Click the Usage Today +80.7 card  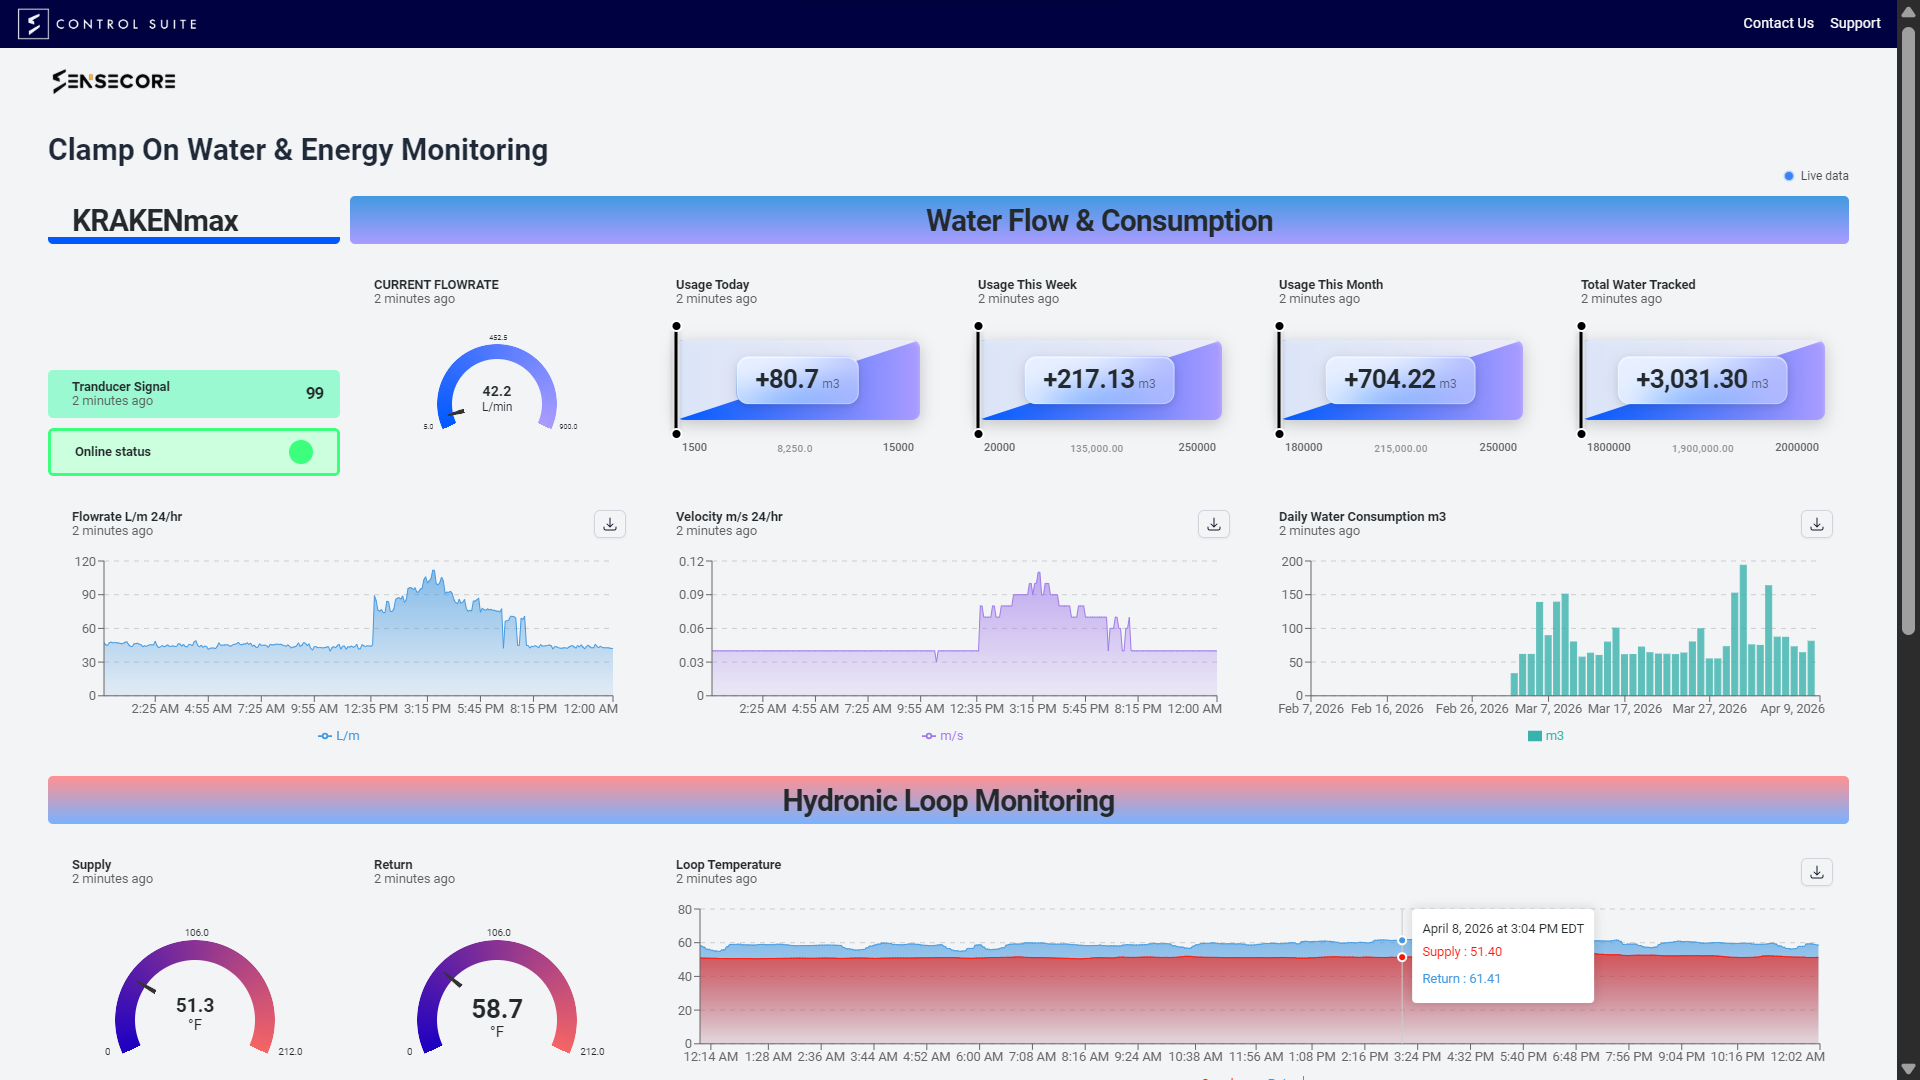point(797,380)
